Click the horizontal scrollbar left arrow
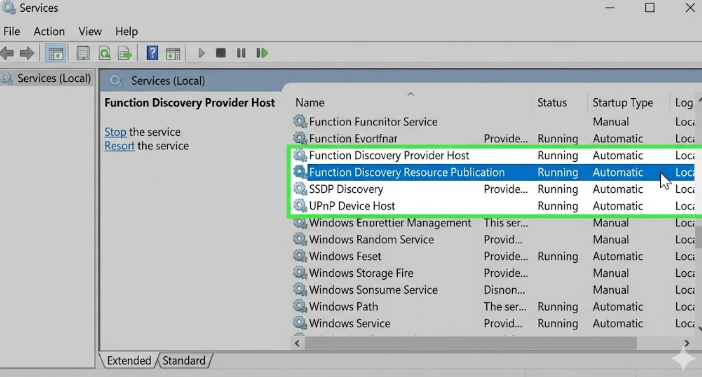Viewport: 702px width, 377px height. coord(297,343)
